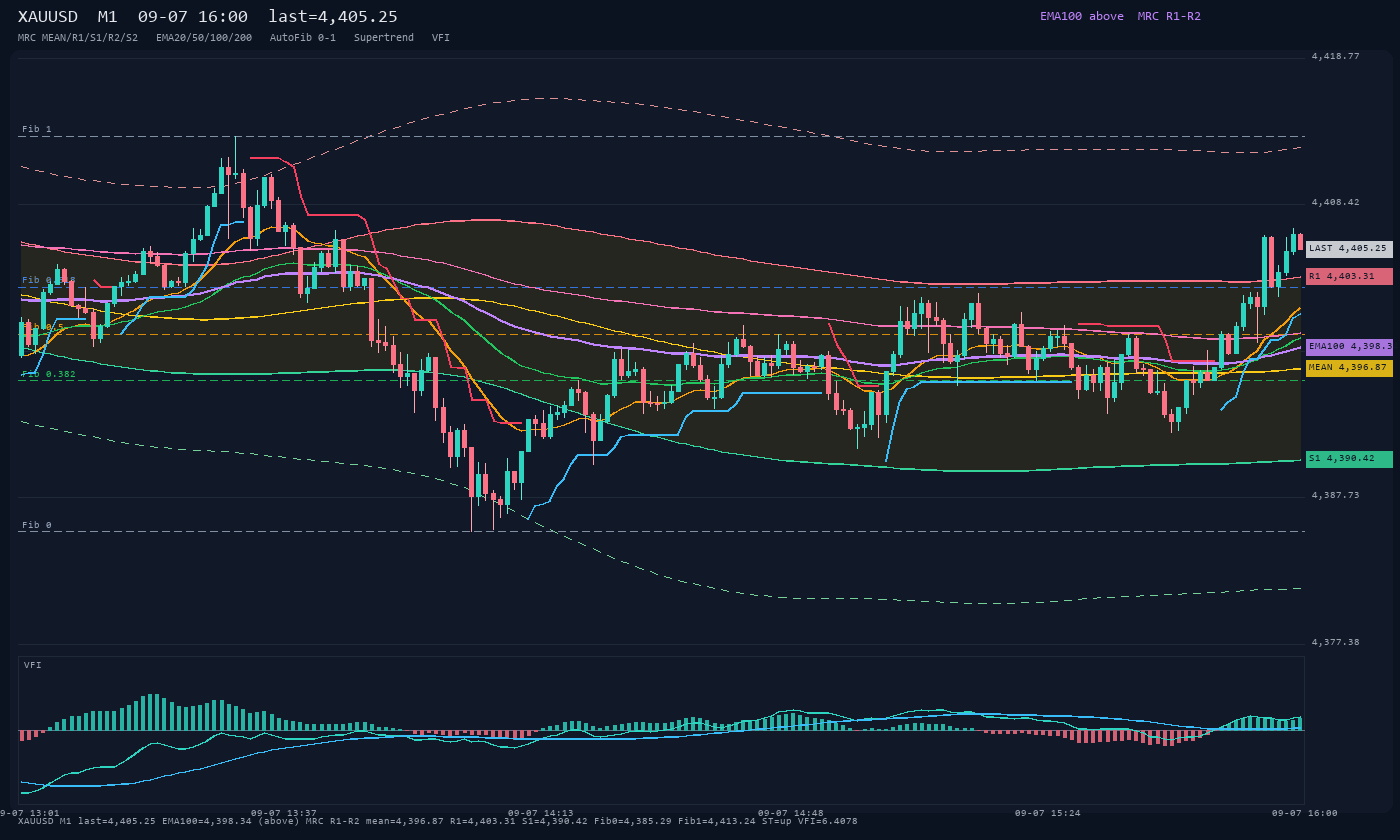Click the 'VFI' entry in the top legend row

[441, 37]
